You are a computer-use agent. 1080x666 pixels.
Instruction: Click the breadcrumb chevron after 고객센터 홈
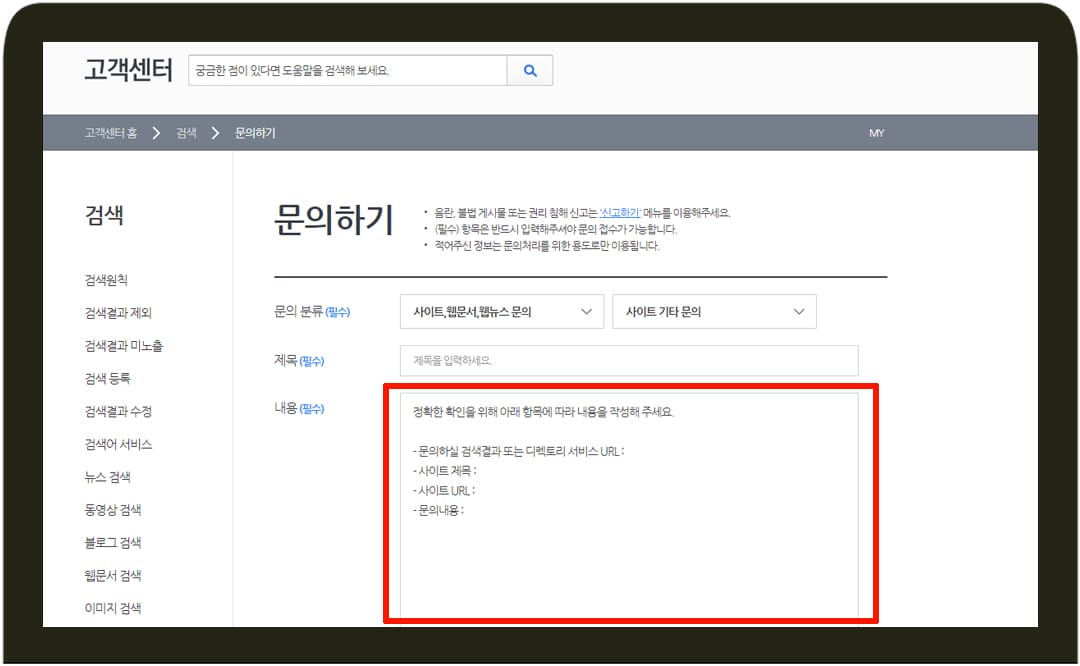click(155, 132)
